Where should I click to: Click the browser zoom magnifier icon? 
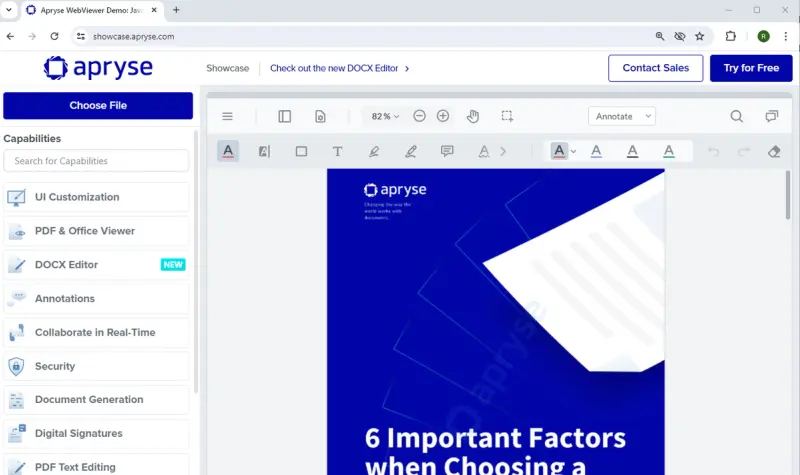660,36
